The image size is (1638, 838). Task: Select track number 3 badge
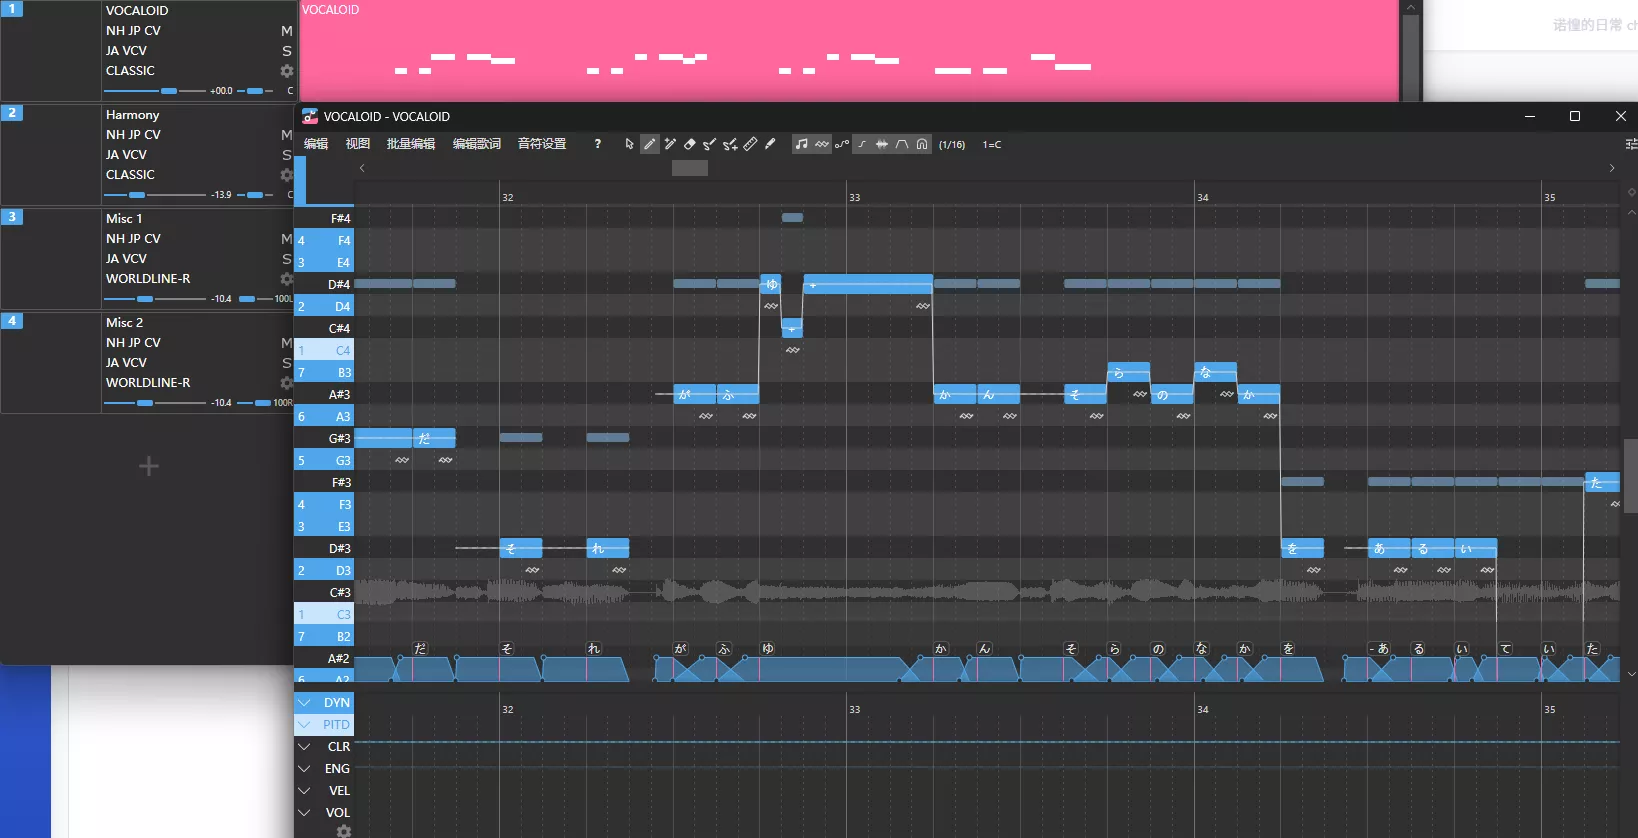[x=12, y=216]
